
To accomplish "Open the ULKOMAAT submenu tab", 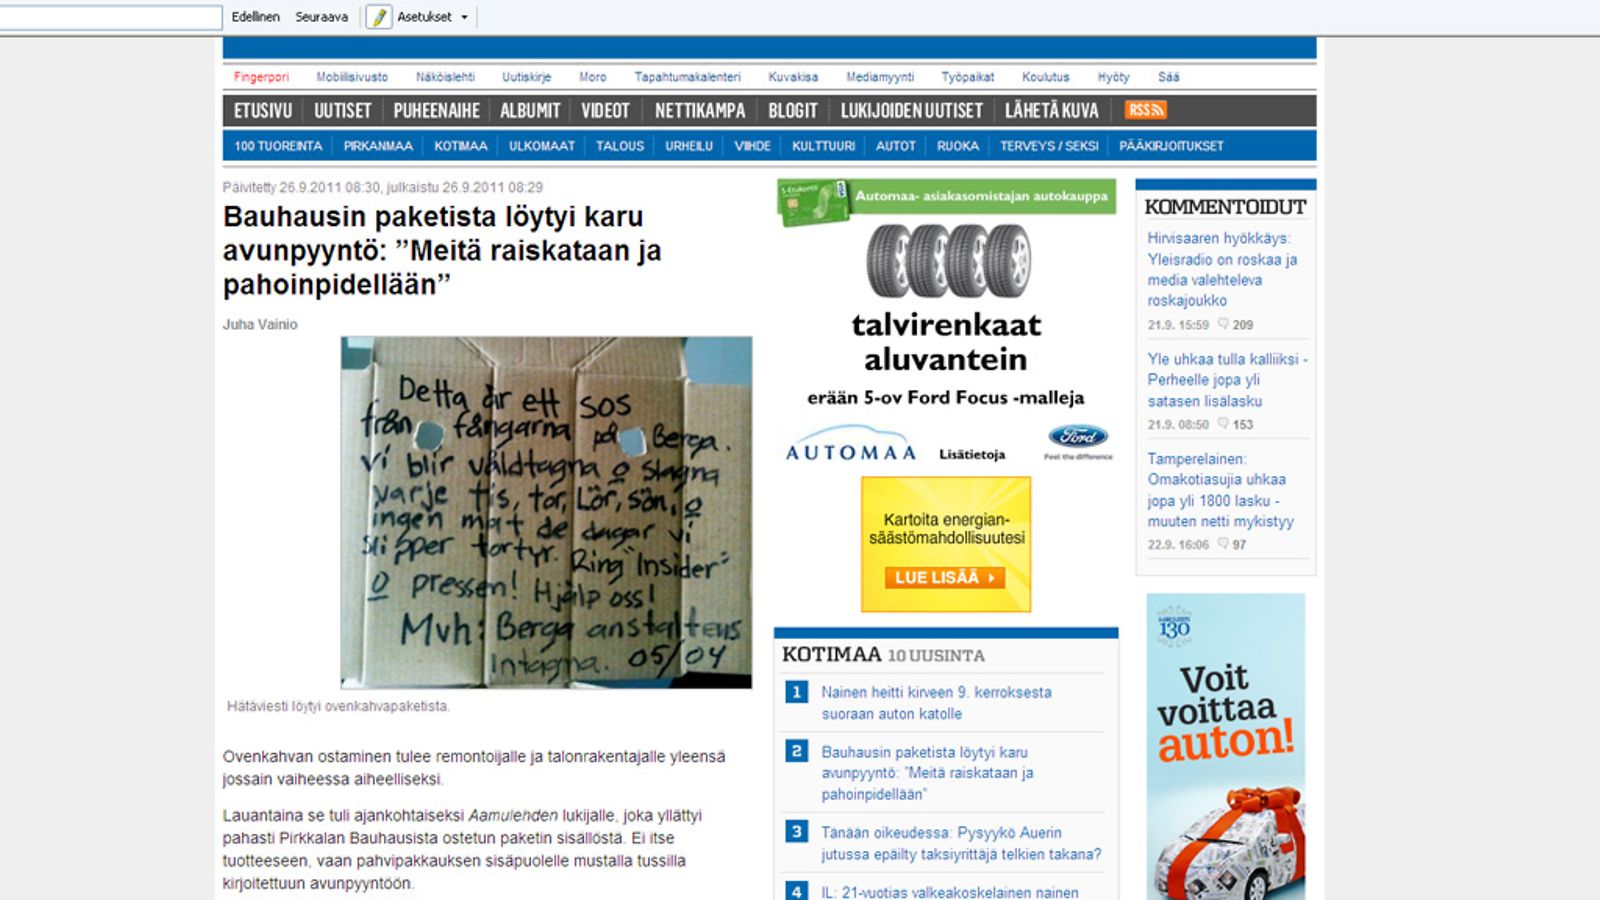I will pyautogui.click(x=542, y=146).
